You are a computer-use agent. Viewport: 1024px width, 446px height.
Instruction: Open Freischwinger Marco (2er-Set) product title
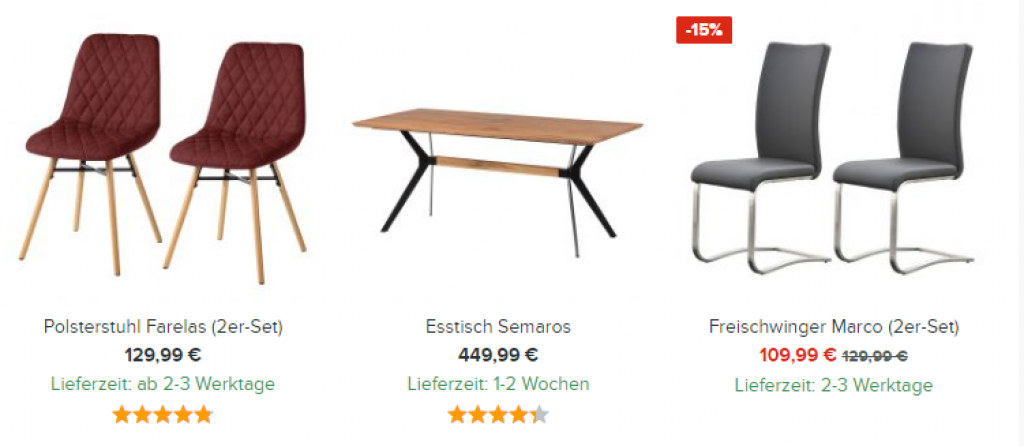click(x=834, y=327)
